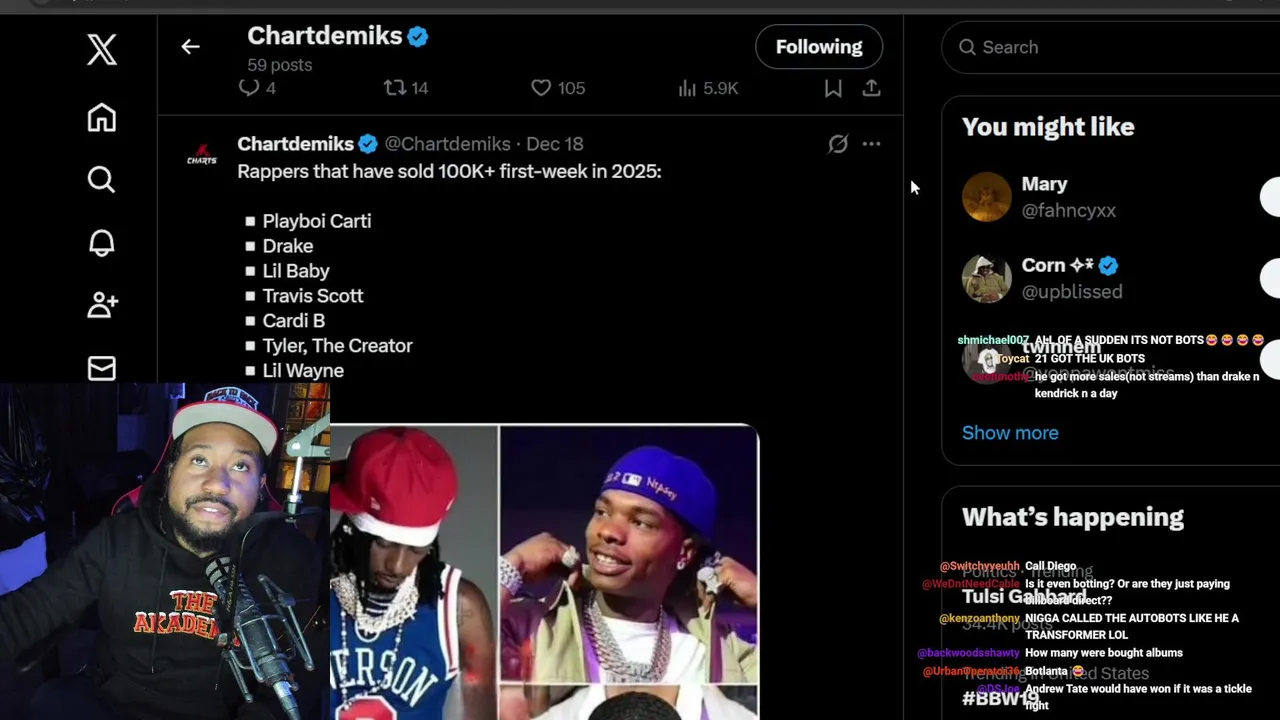Open Messages envelope icon
The height and width of the screenshot is (720, 1280).
click(101, 368)
